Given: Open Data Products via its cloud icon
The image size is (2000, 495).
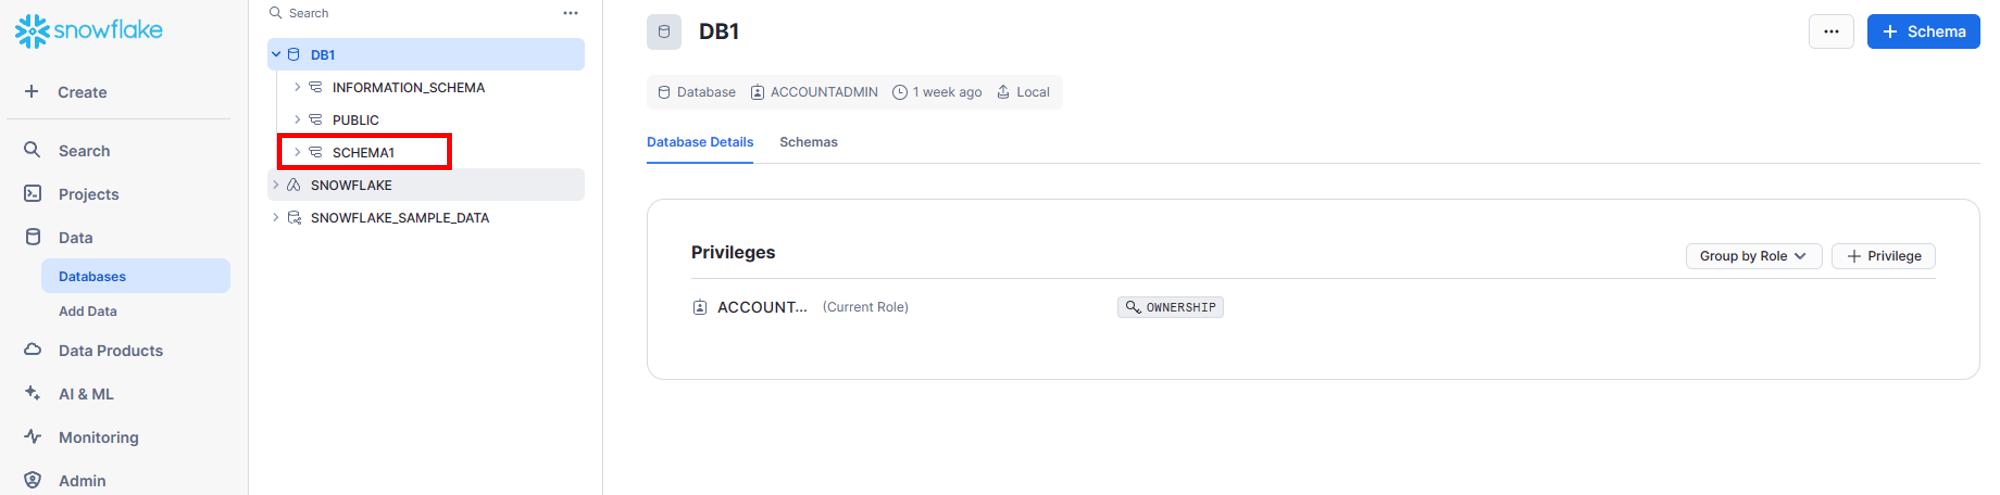Looking at the screenshot, I should point(33,349).
